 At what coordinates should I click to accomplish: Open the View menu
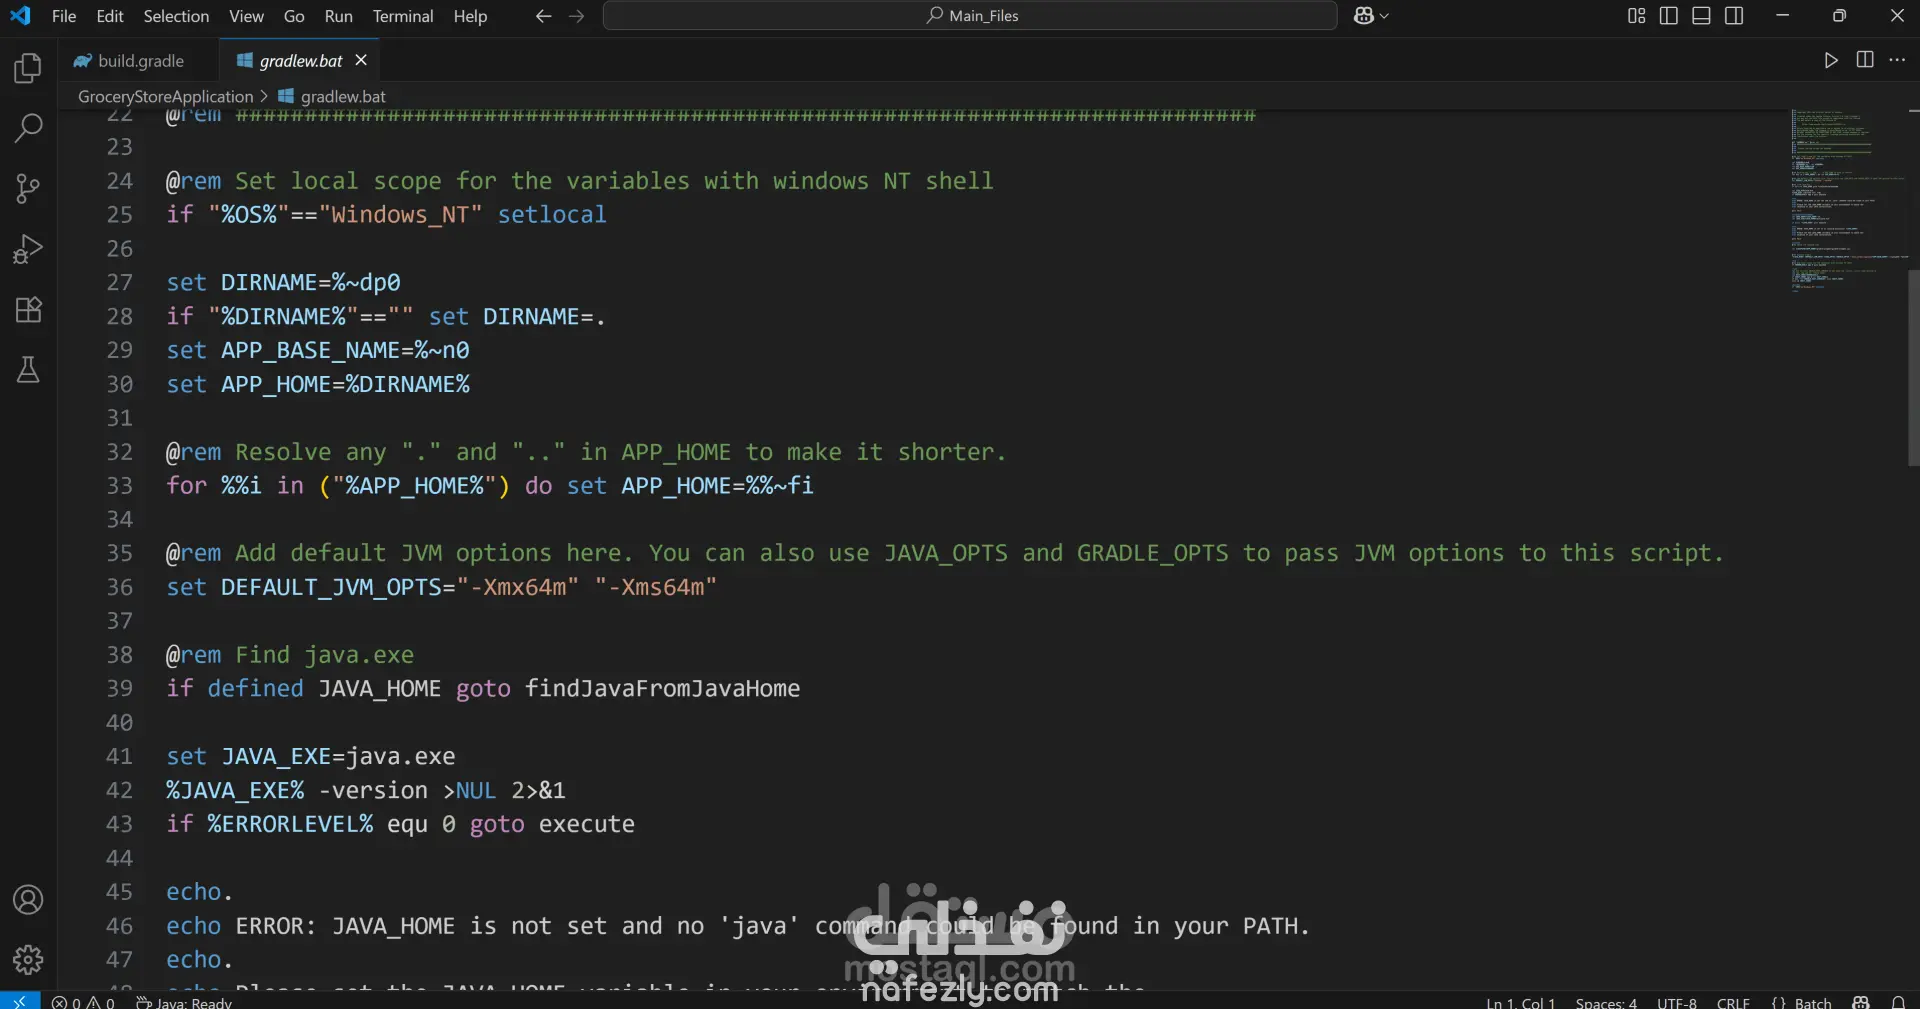coord(246,16)
